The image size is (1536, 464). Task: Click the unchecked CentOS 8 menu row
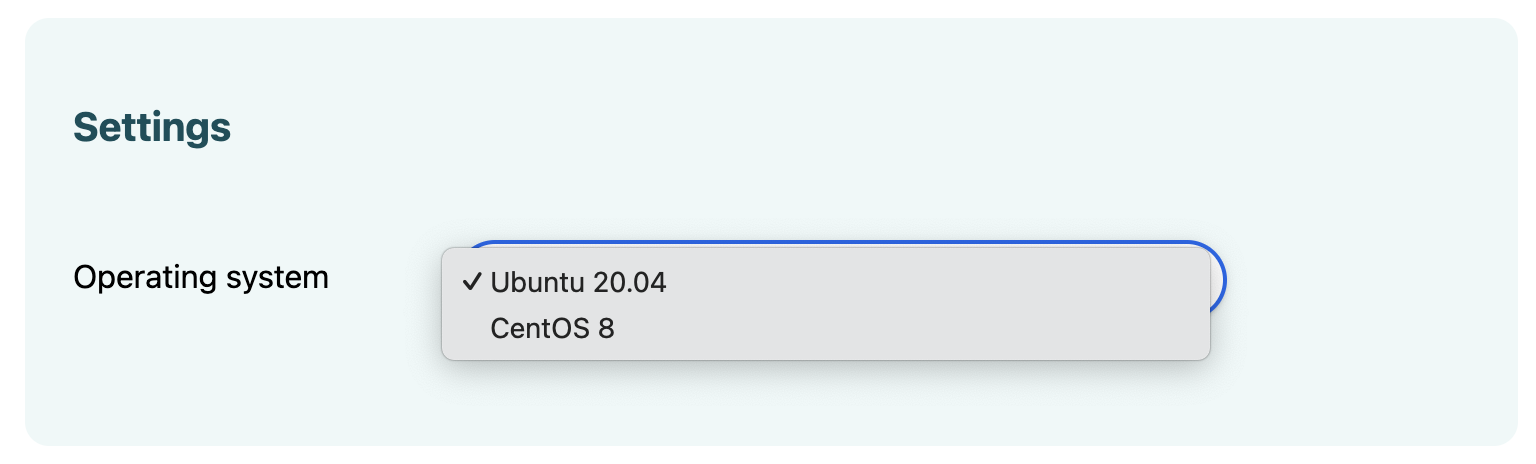click(800, 328)
